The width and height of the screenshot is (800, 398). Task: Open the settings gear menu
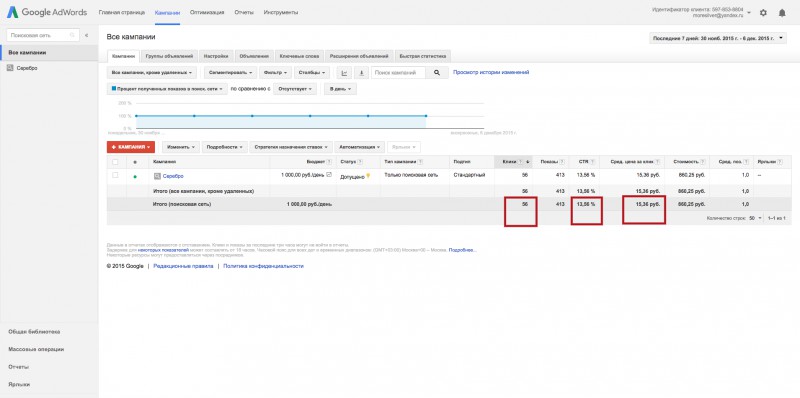[x=763, y=13]
